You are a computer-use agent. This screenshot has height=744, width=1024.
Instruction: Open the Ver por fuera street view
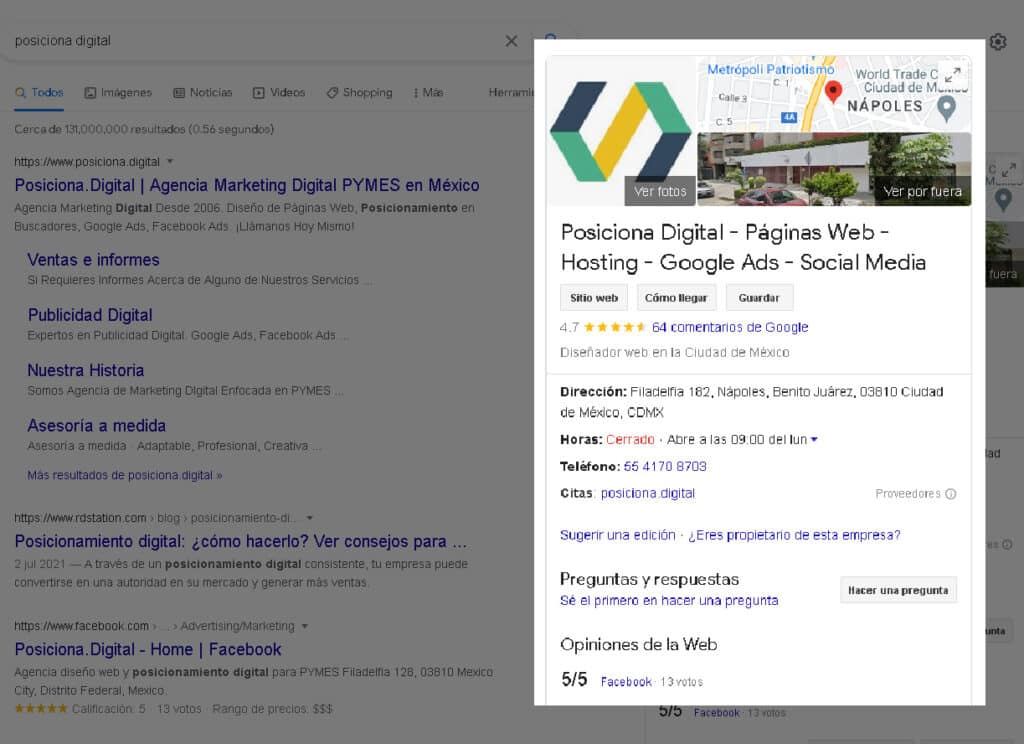click(x=922, y=191)
